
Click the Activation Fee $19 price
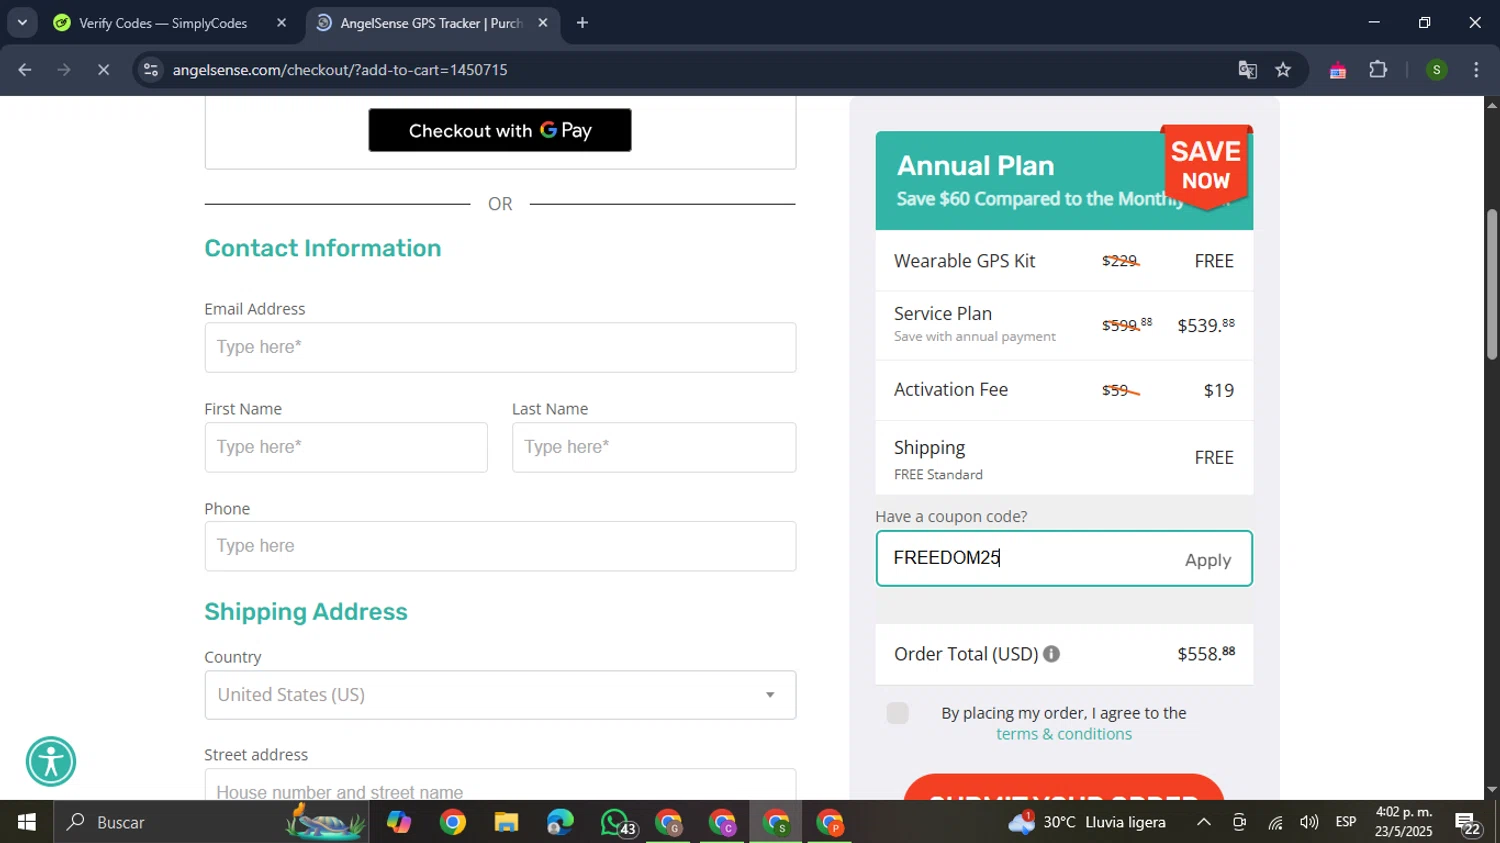coord(1218,391)
